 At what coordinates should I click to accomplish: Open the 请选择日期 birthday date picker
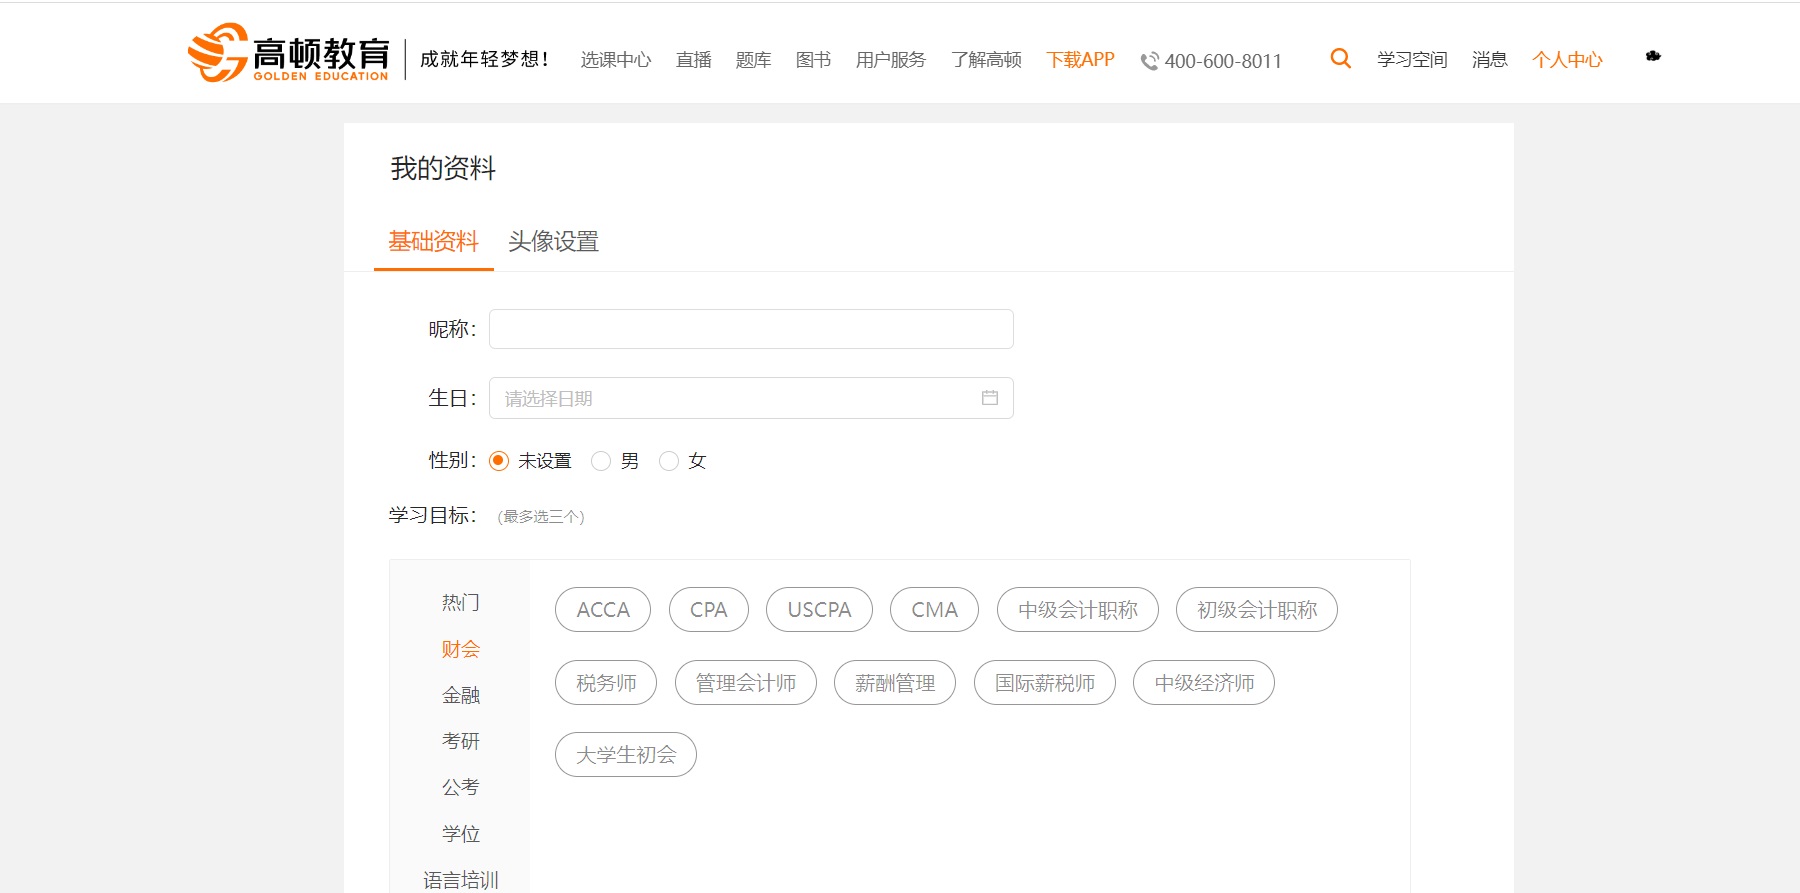(751, 398)
